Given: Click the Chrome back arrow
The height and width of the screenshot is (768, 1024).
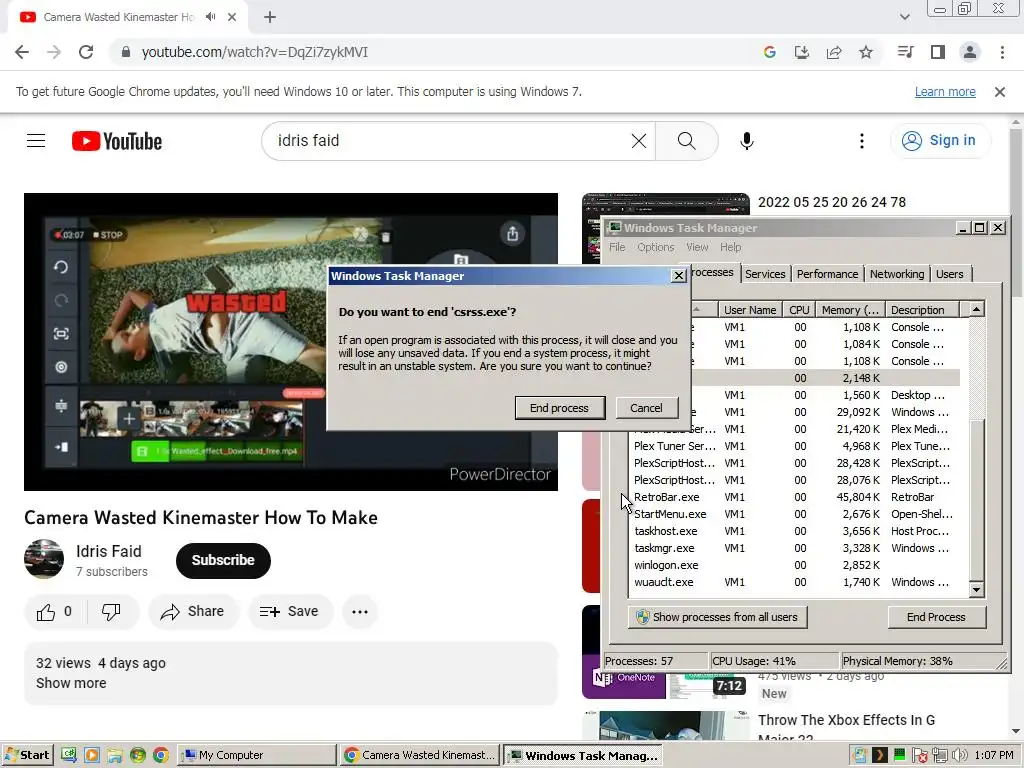Looking at the screenshot, I should pyautogui.click(x=22, y=52).
